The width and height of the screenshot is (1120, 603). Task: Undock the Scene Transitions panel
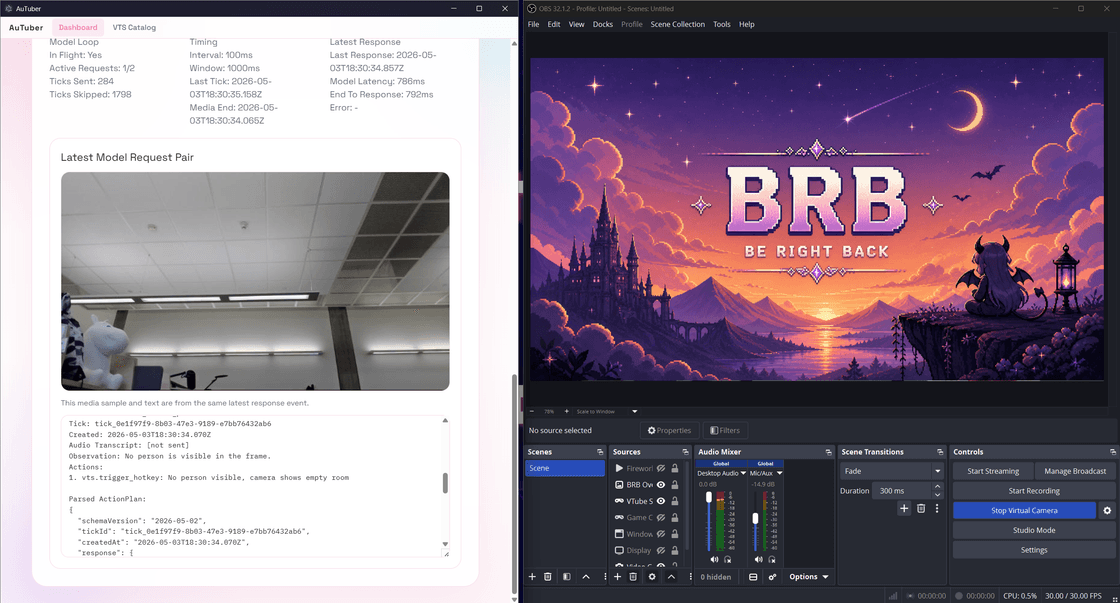[x=940, y=452]
